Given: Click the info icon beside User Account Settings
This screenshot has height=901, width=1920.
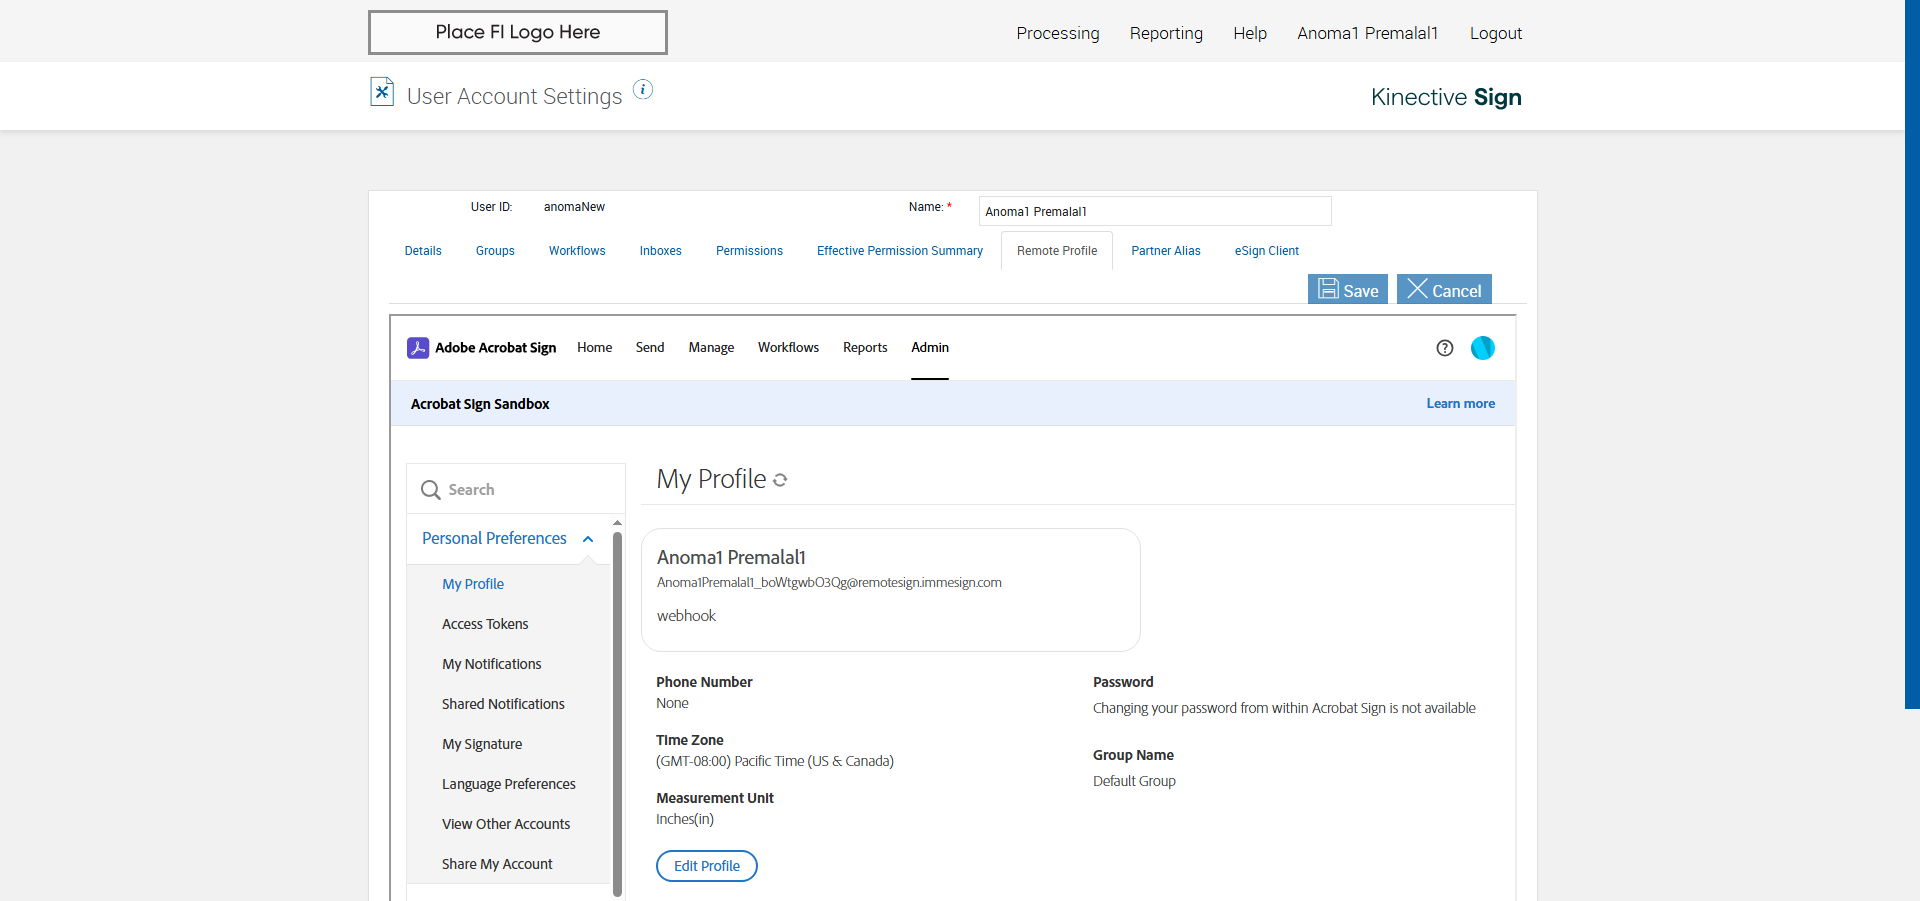Looking at the screenshot, I should 643,90.
